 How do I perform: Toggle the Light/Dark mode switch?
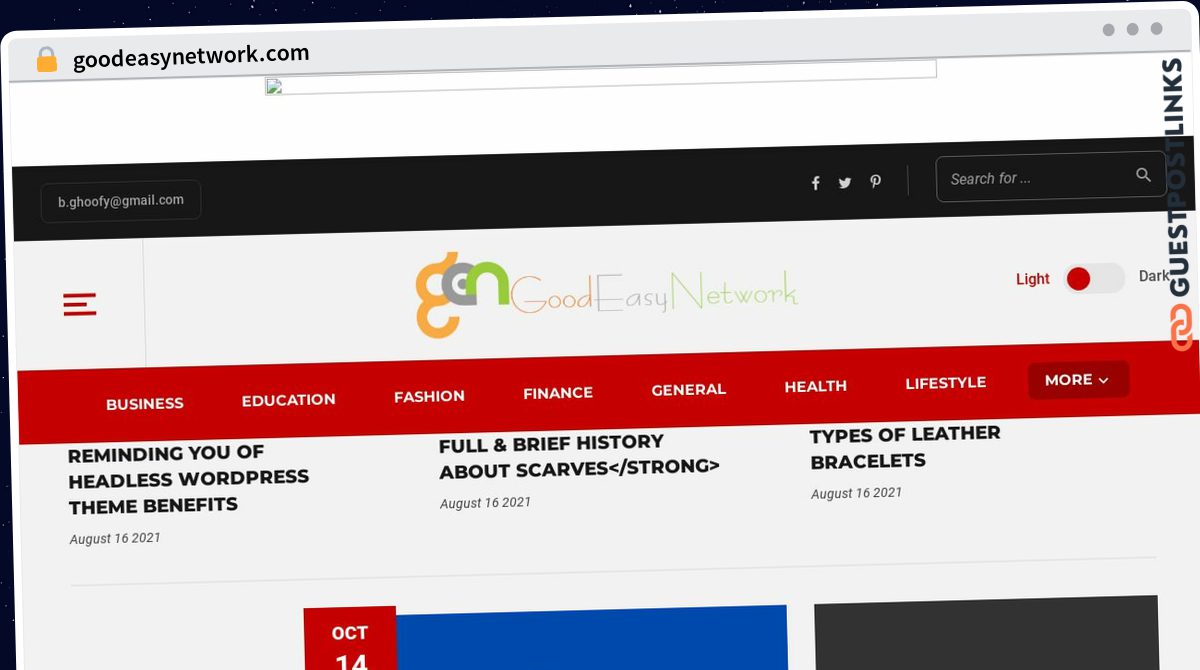coord(1094,279)
